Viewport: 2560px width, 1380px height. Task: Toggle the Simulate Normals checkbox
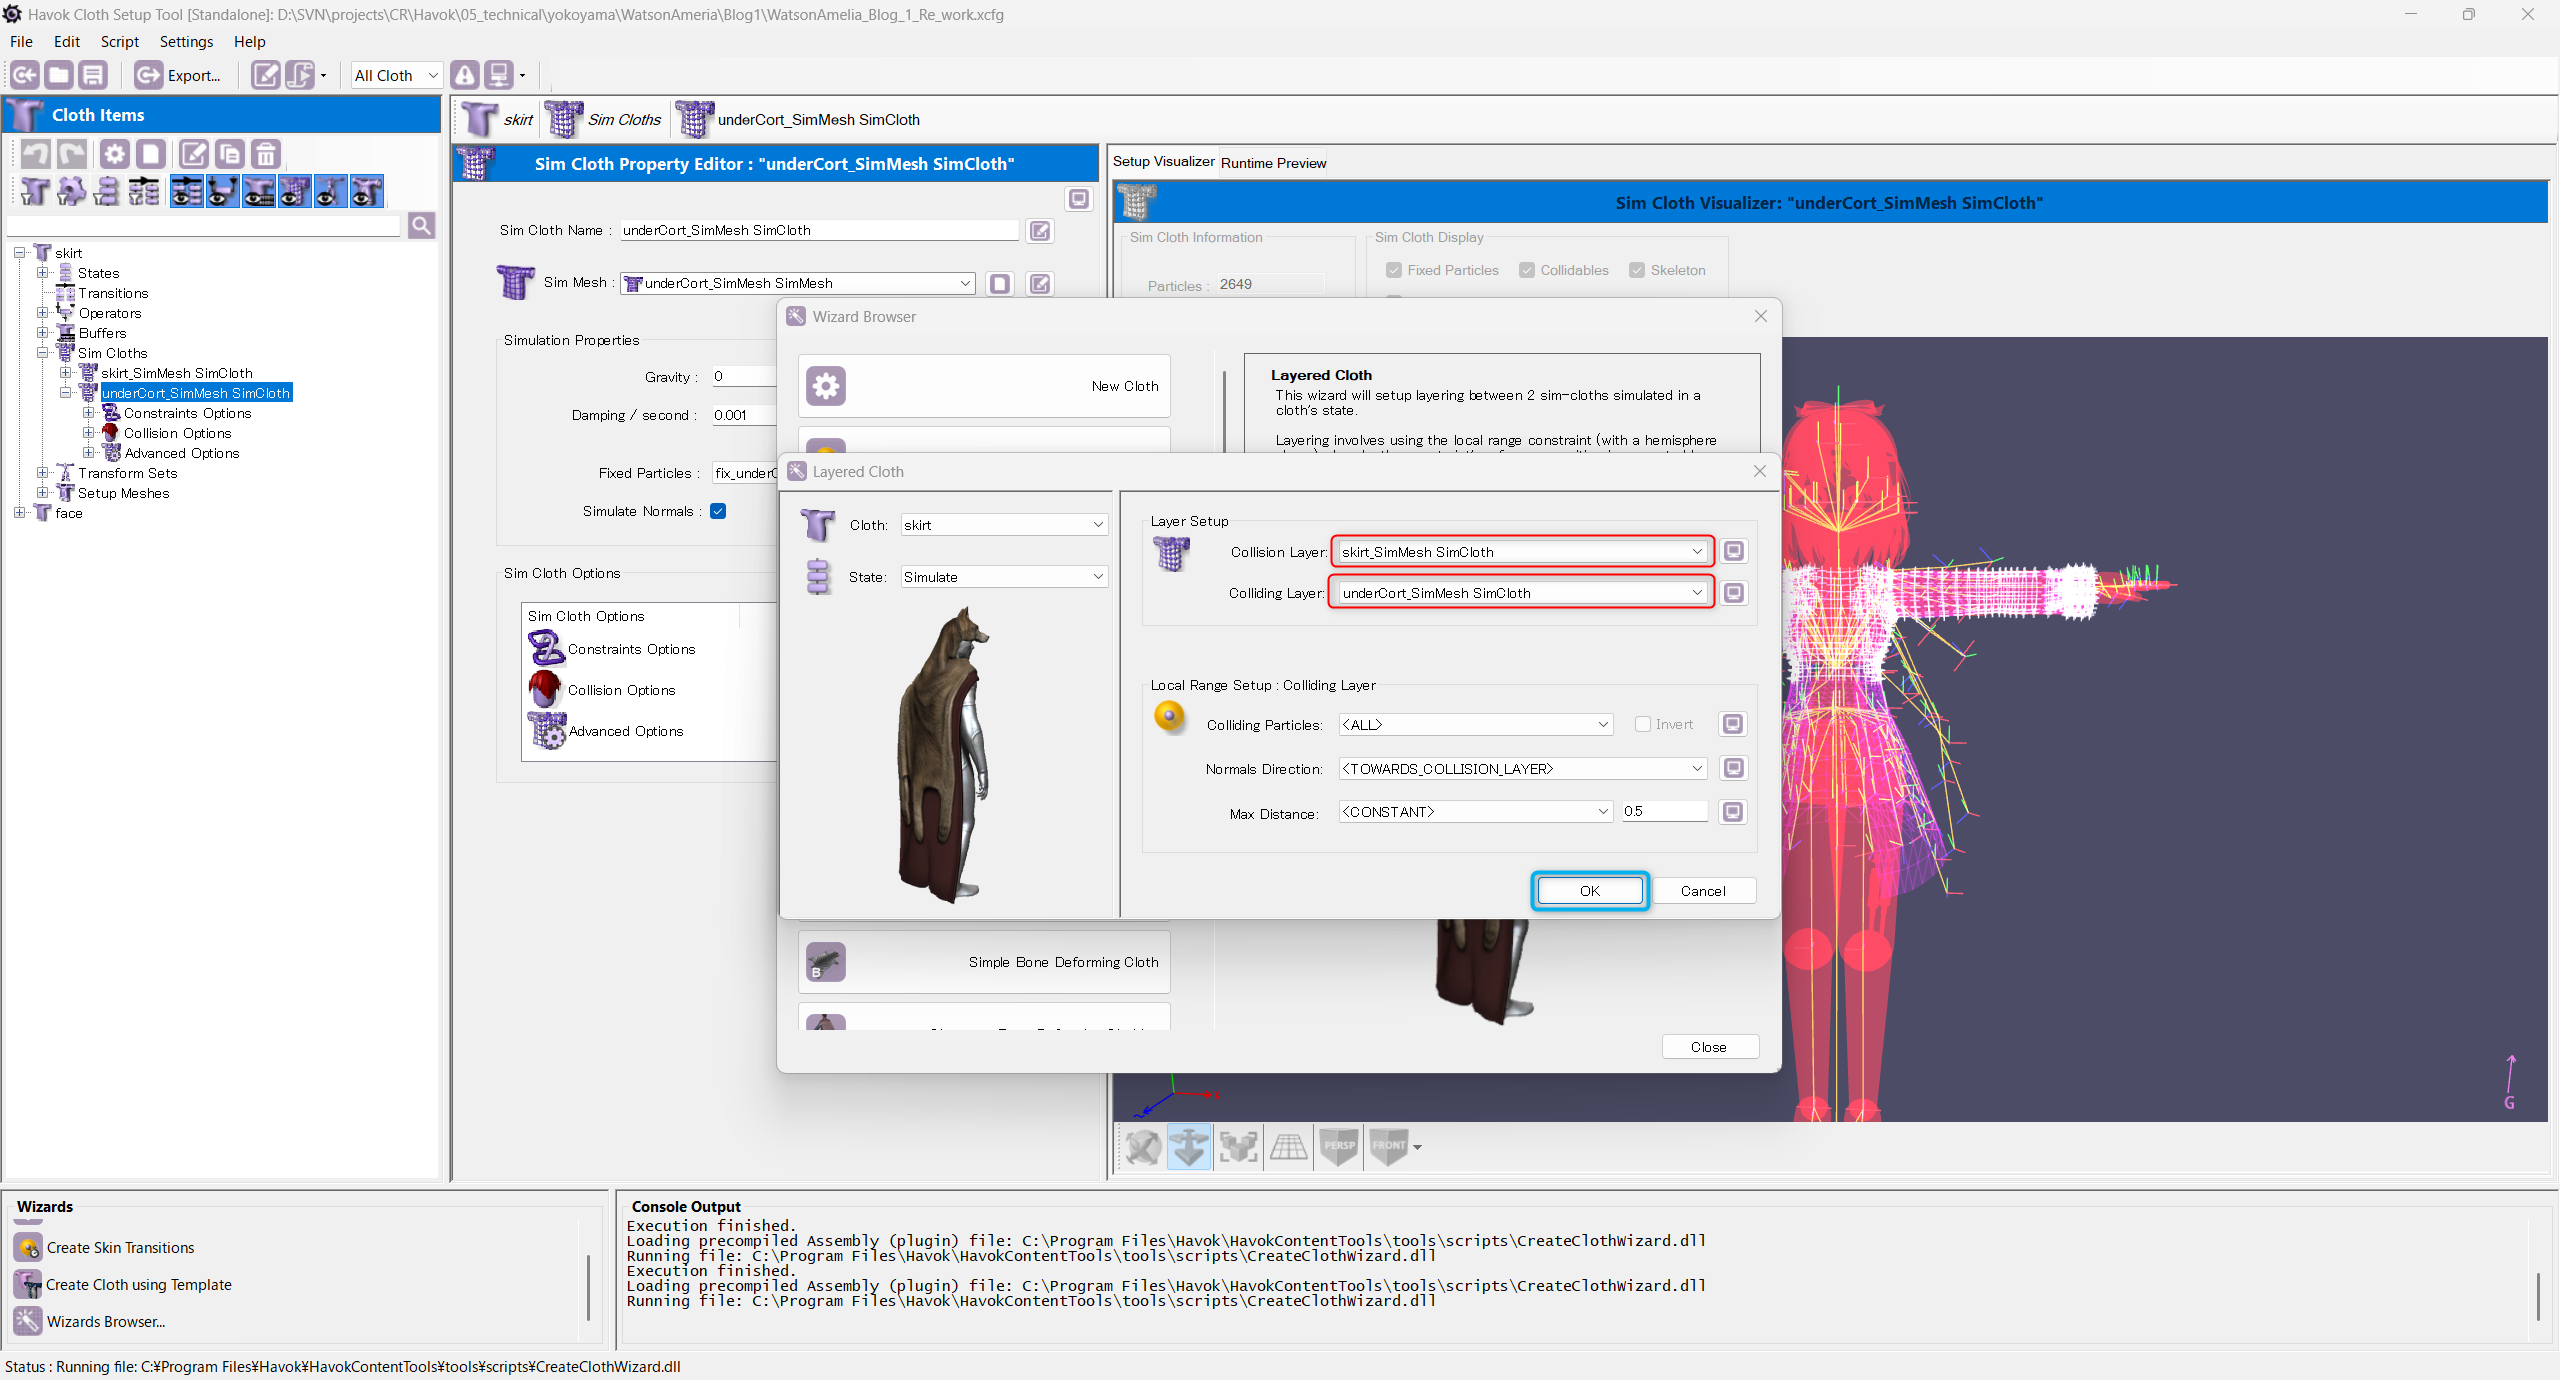coord(718,511)
